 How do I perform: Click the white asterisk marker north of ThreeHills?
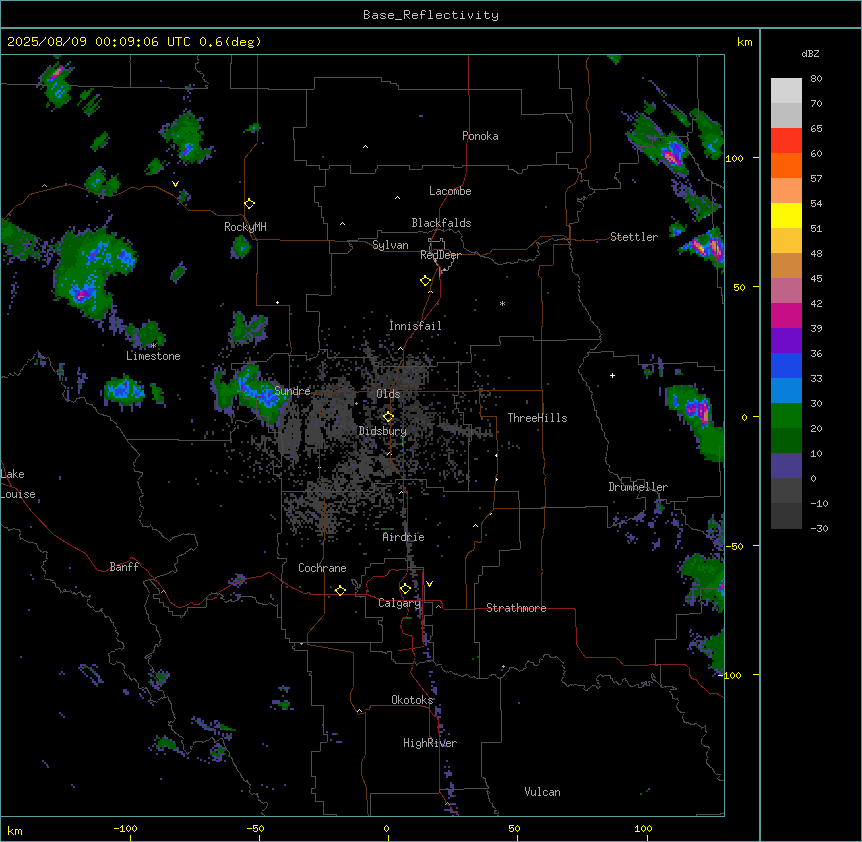(502, 303)
